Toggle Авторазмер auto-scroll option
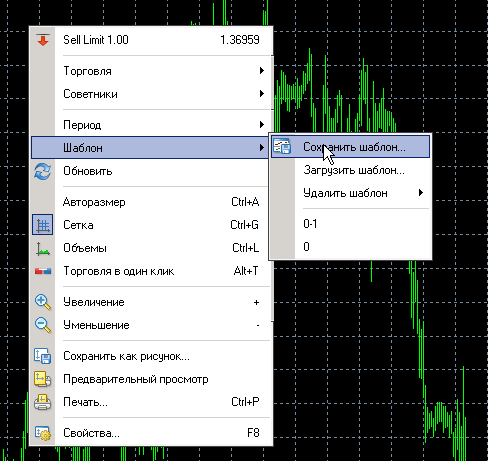This screenshot has height=461, width=488. coord(151,202)
